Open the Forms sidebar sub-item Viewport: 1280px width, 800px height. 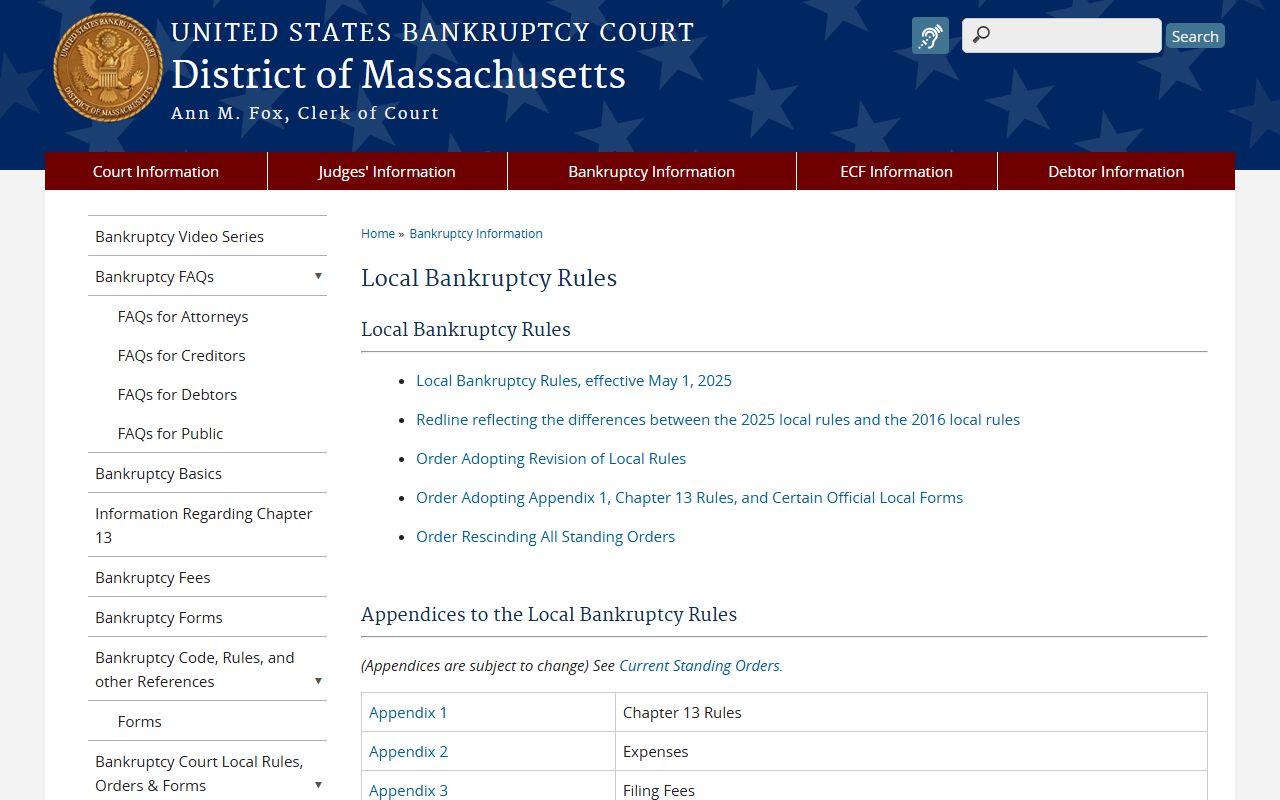click(139, 721)
